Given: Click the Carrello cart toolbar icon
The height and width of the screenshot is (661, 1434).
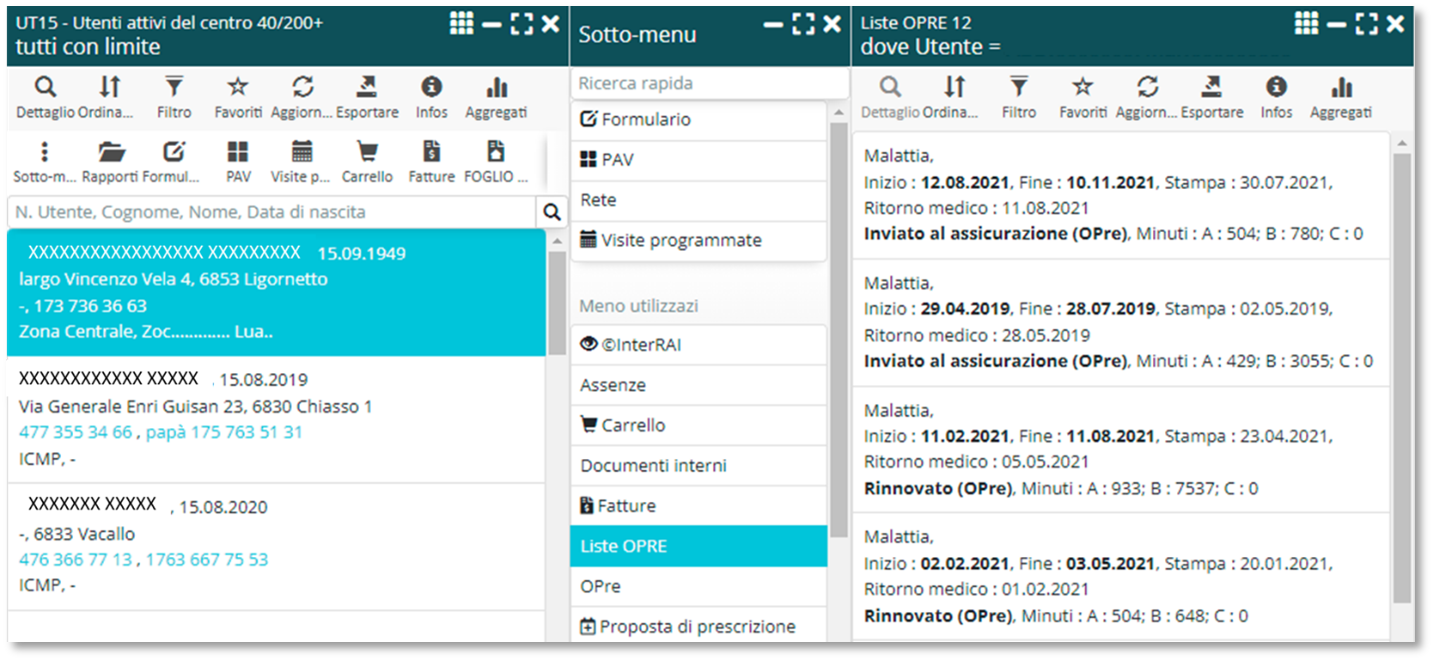Looking at the screenshot, I should pyautogui.click(x=367, y=152).
